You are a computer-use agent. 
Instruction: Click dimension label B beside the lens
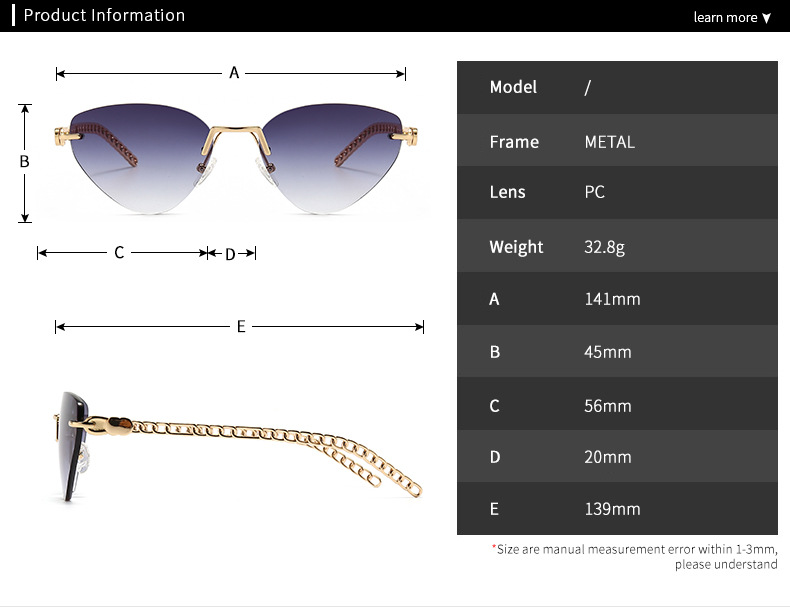click(x=25, y=161)
